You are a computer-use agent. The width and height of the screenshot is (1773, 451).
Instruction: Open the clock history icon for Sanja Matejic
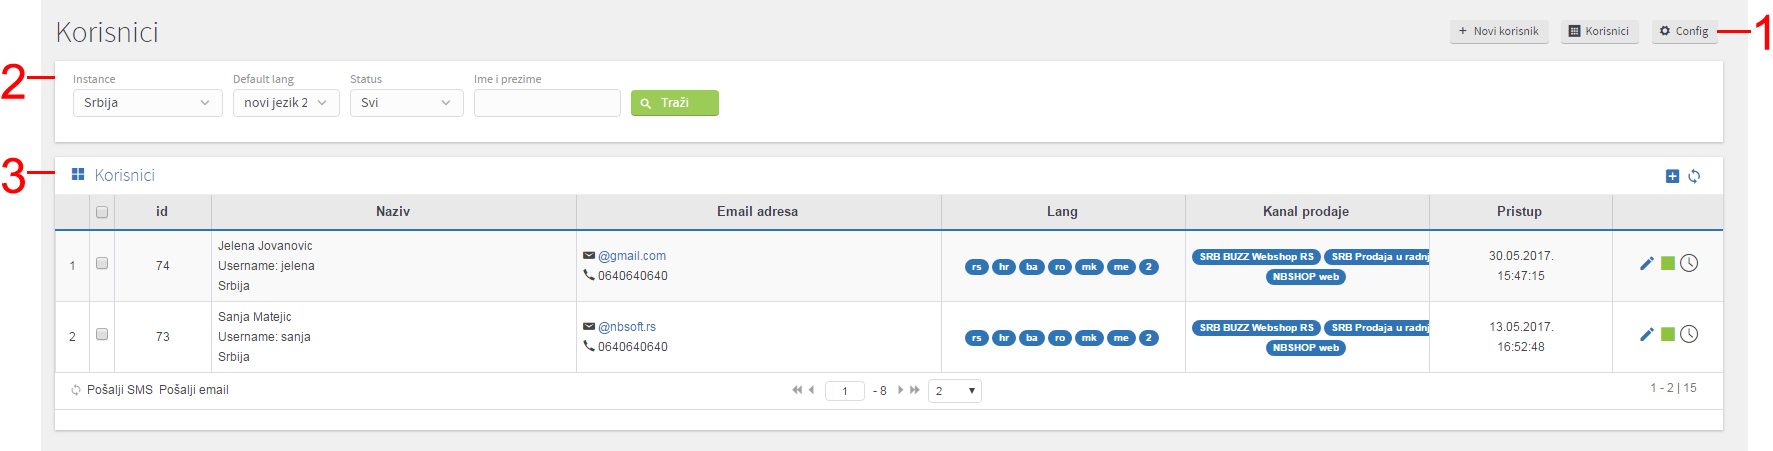pos(1689,334)
